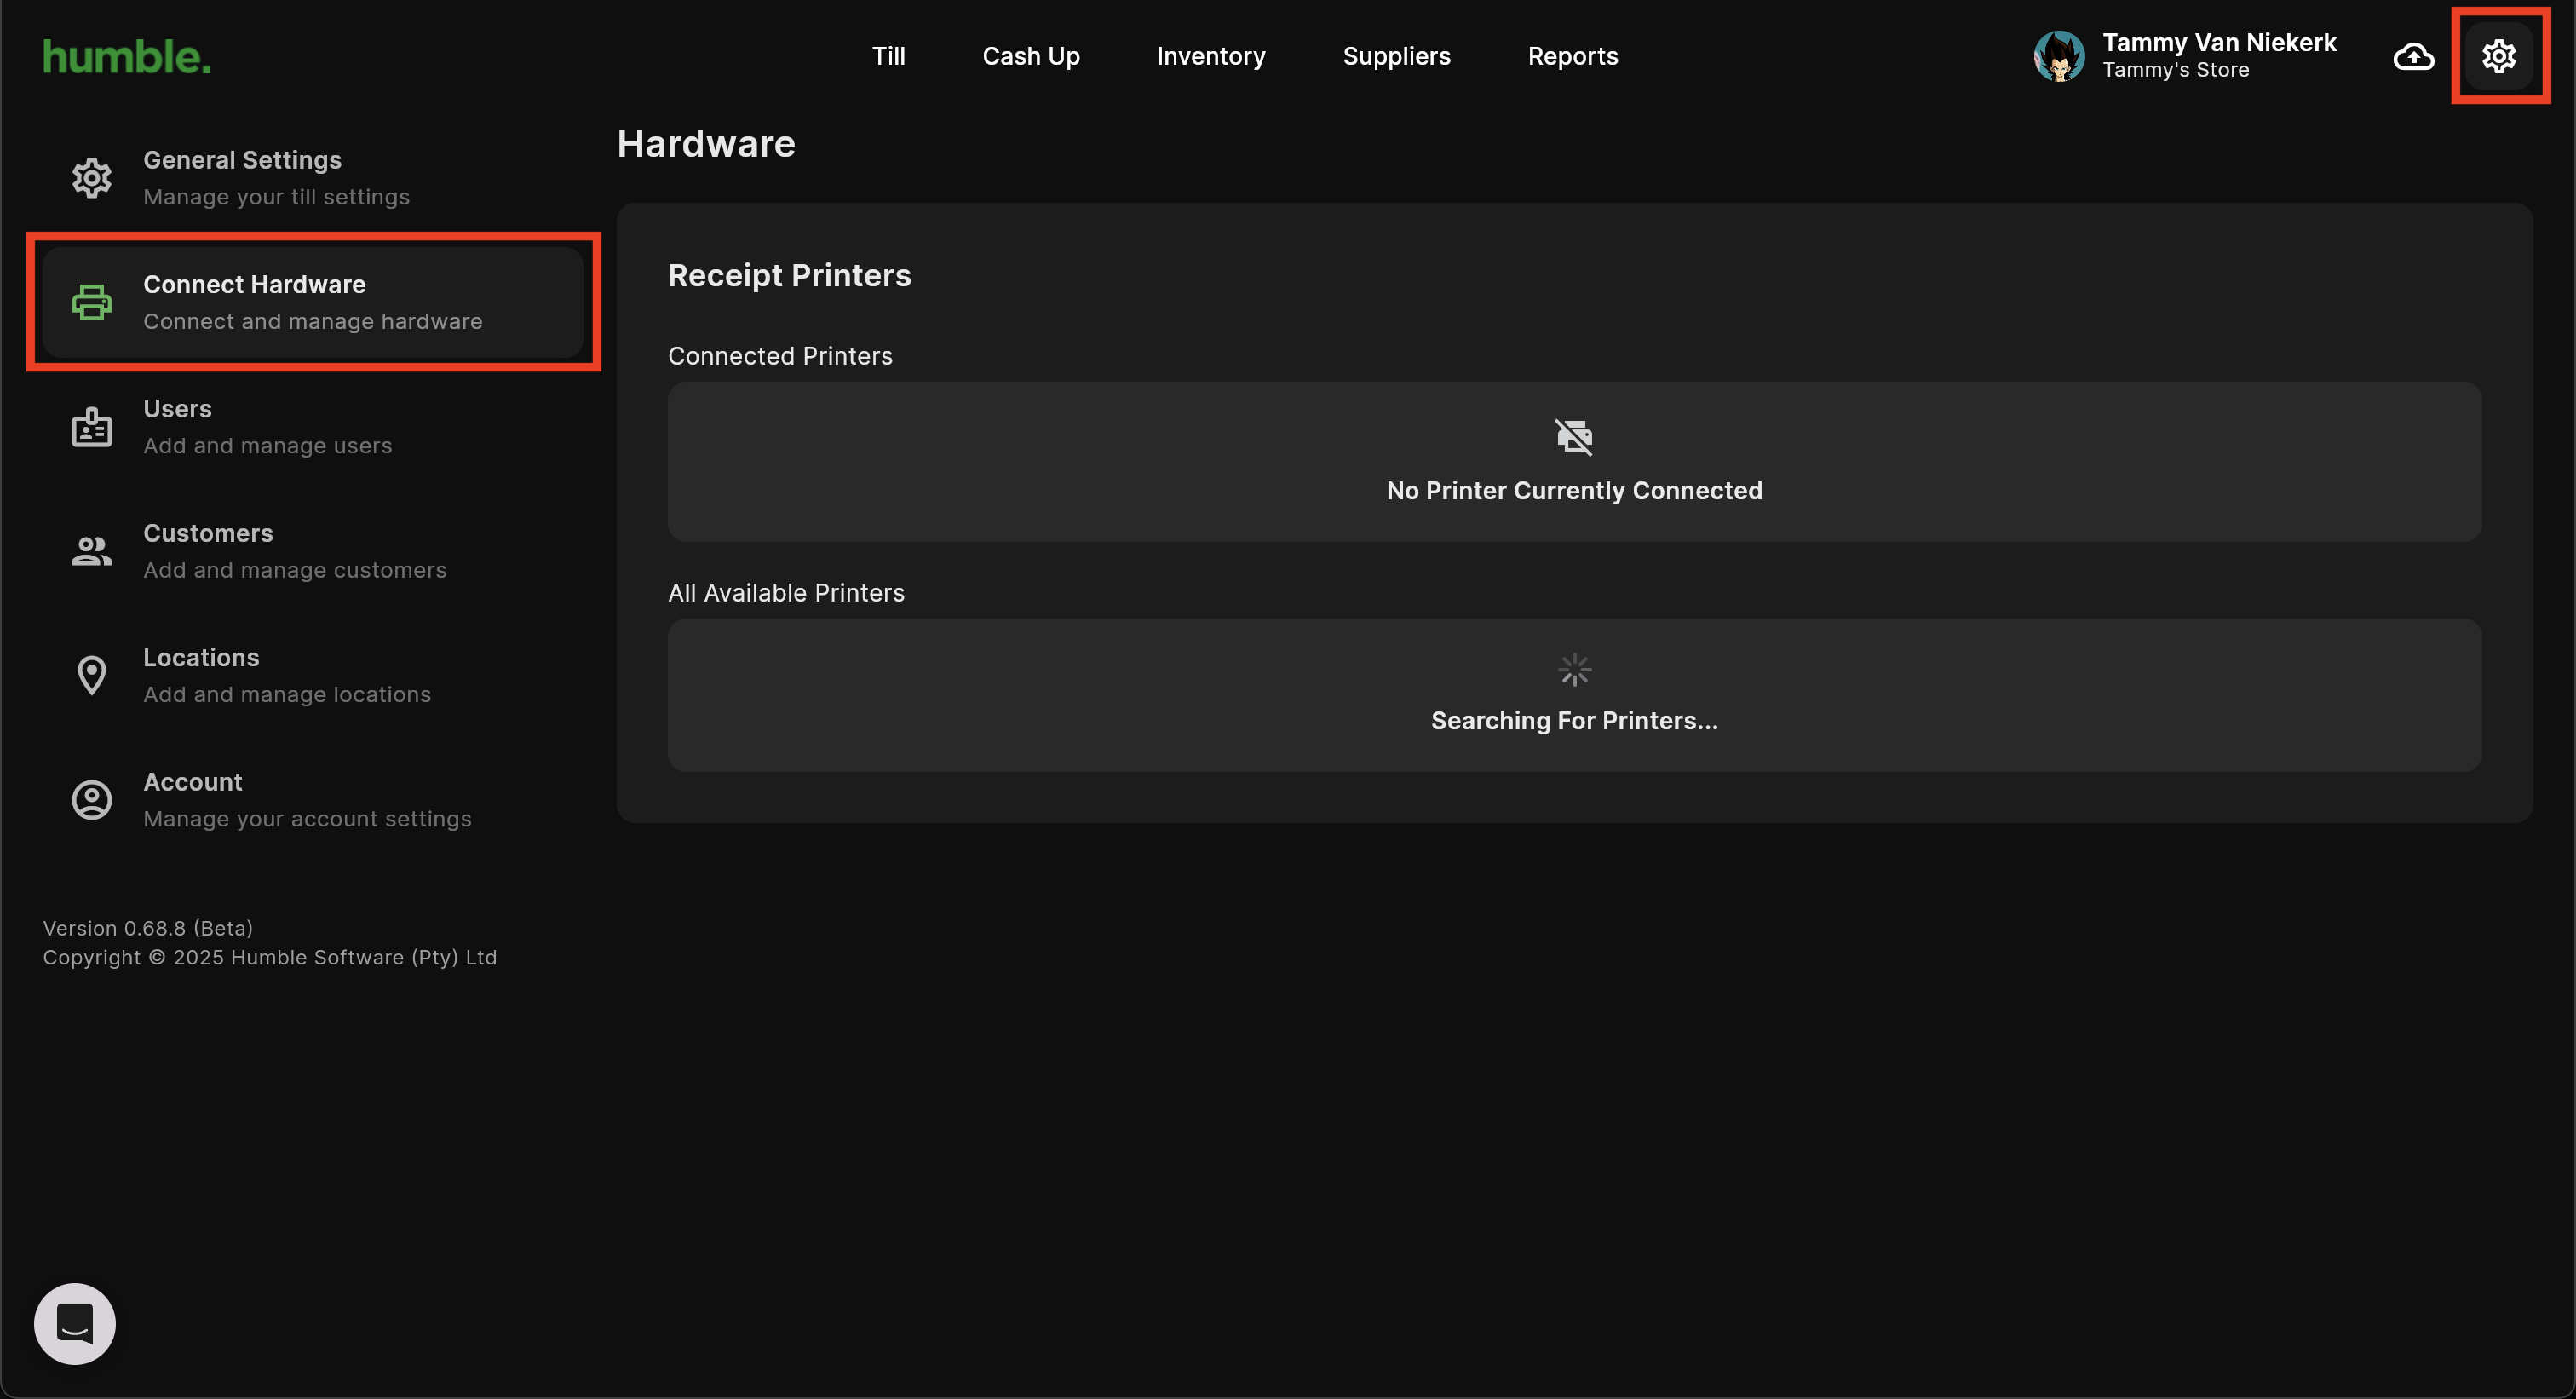Open the chat support bubble
This screenshot has width=2576, height=1399.
click(75, 1323)
